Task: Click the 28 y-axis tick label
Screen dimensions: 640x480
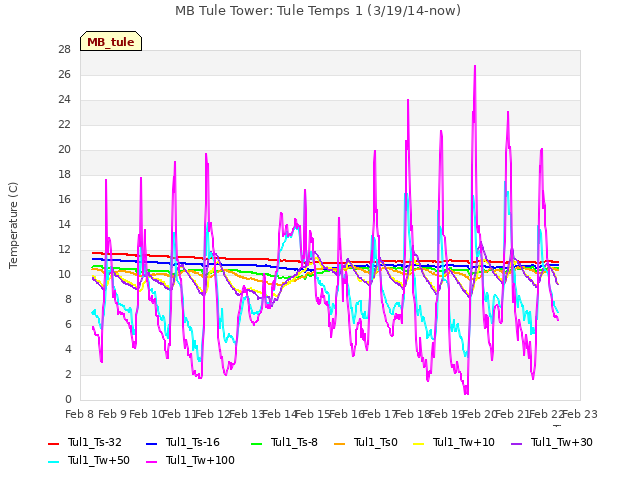Action: point(64,50)
